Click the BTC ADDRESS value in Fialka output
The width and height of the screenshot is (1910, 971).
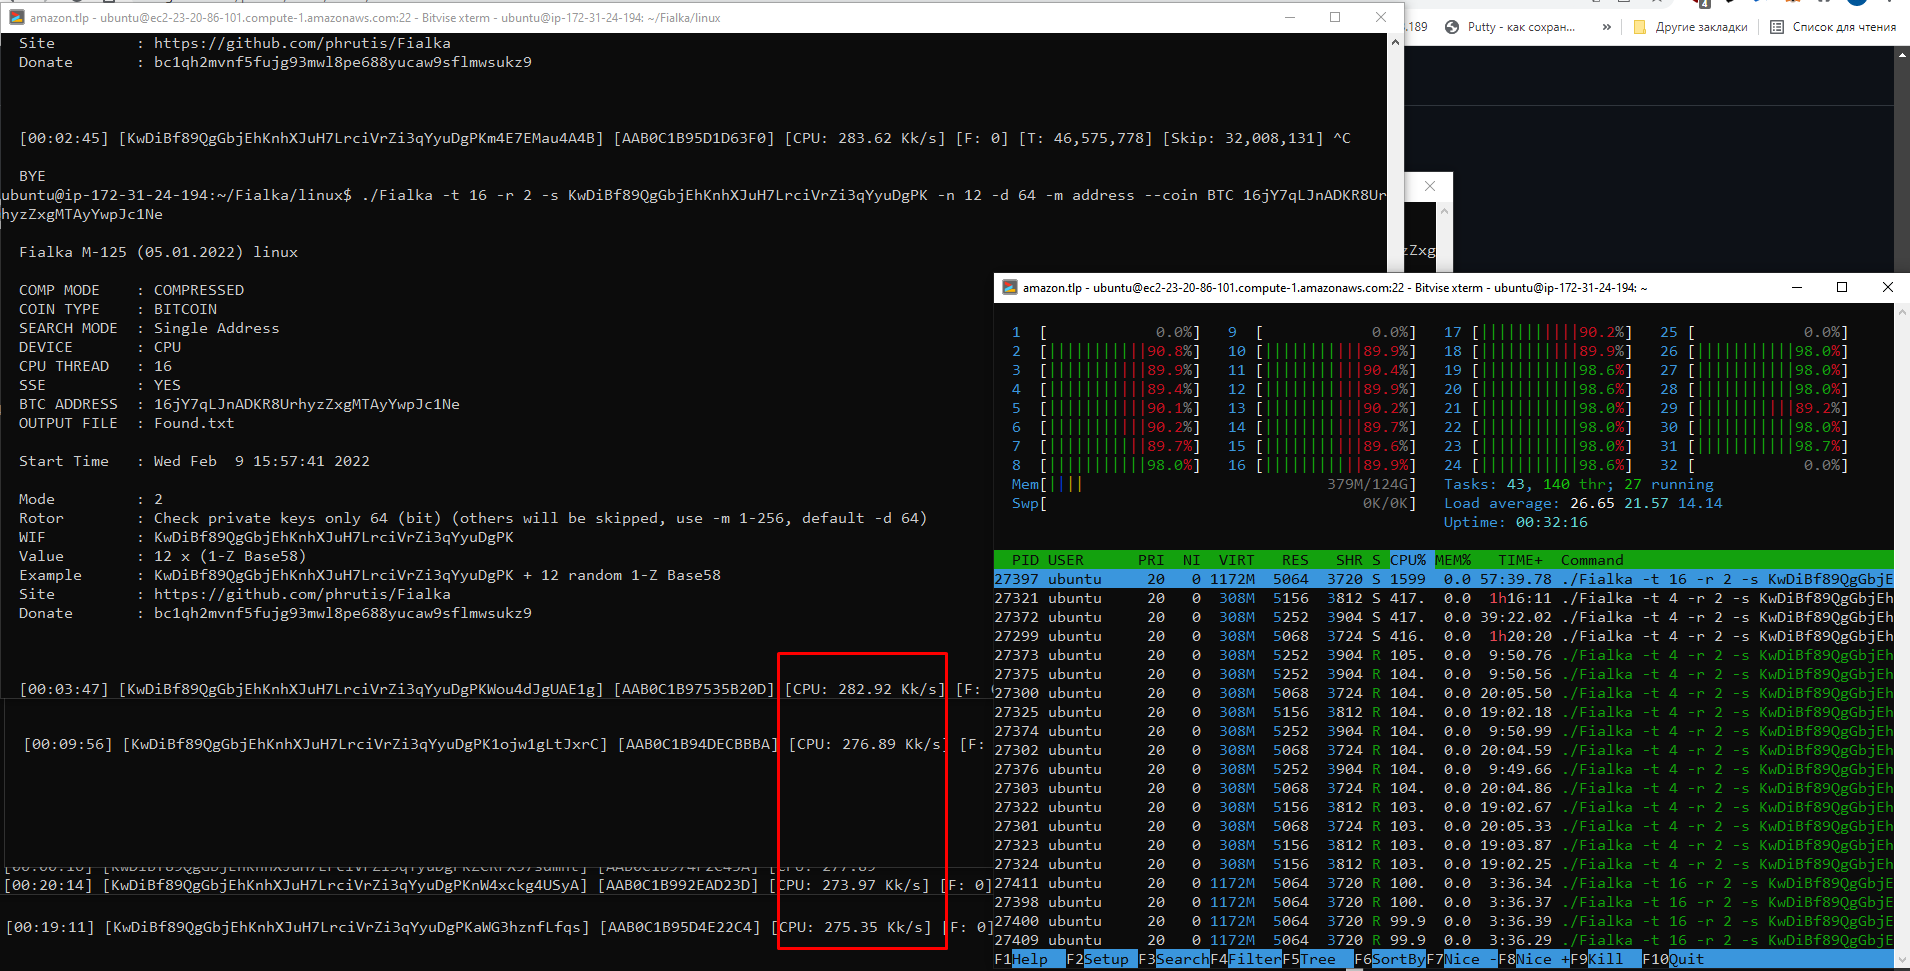[x=307, y=404]
